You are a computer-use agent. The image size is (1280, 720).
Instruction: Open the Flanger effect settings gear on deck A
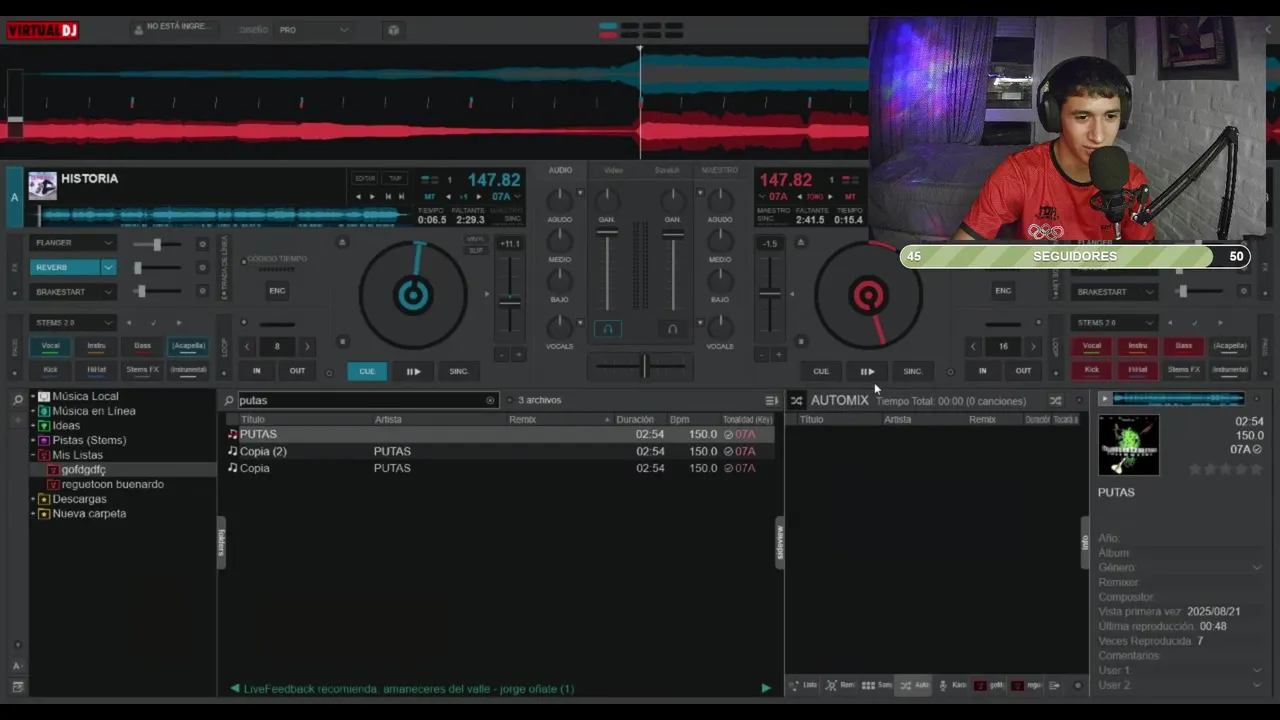click(x=202, y=244)
